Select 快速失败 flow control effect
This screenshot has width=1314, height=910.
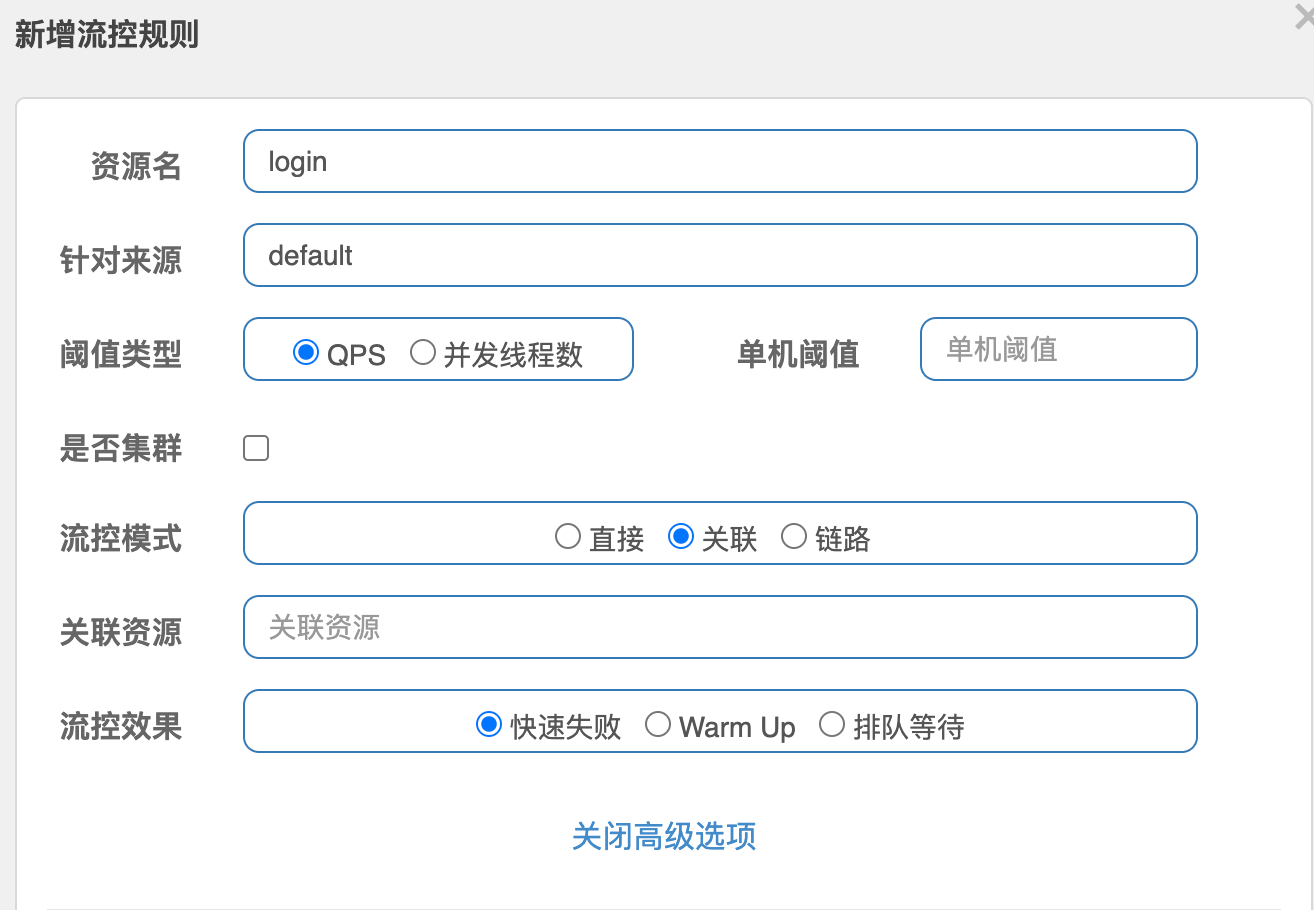click(489, 724)
